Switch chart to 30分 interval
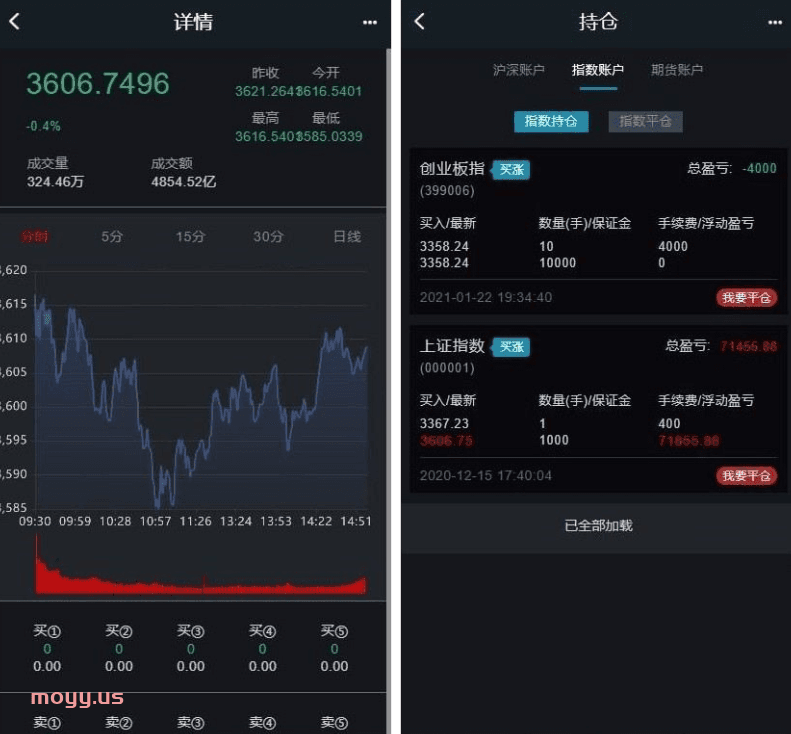The width and height of the screenshot is (791, 734). [x=268, y=236]
